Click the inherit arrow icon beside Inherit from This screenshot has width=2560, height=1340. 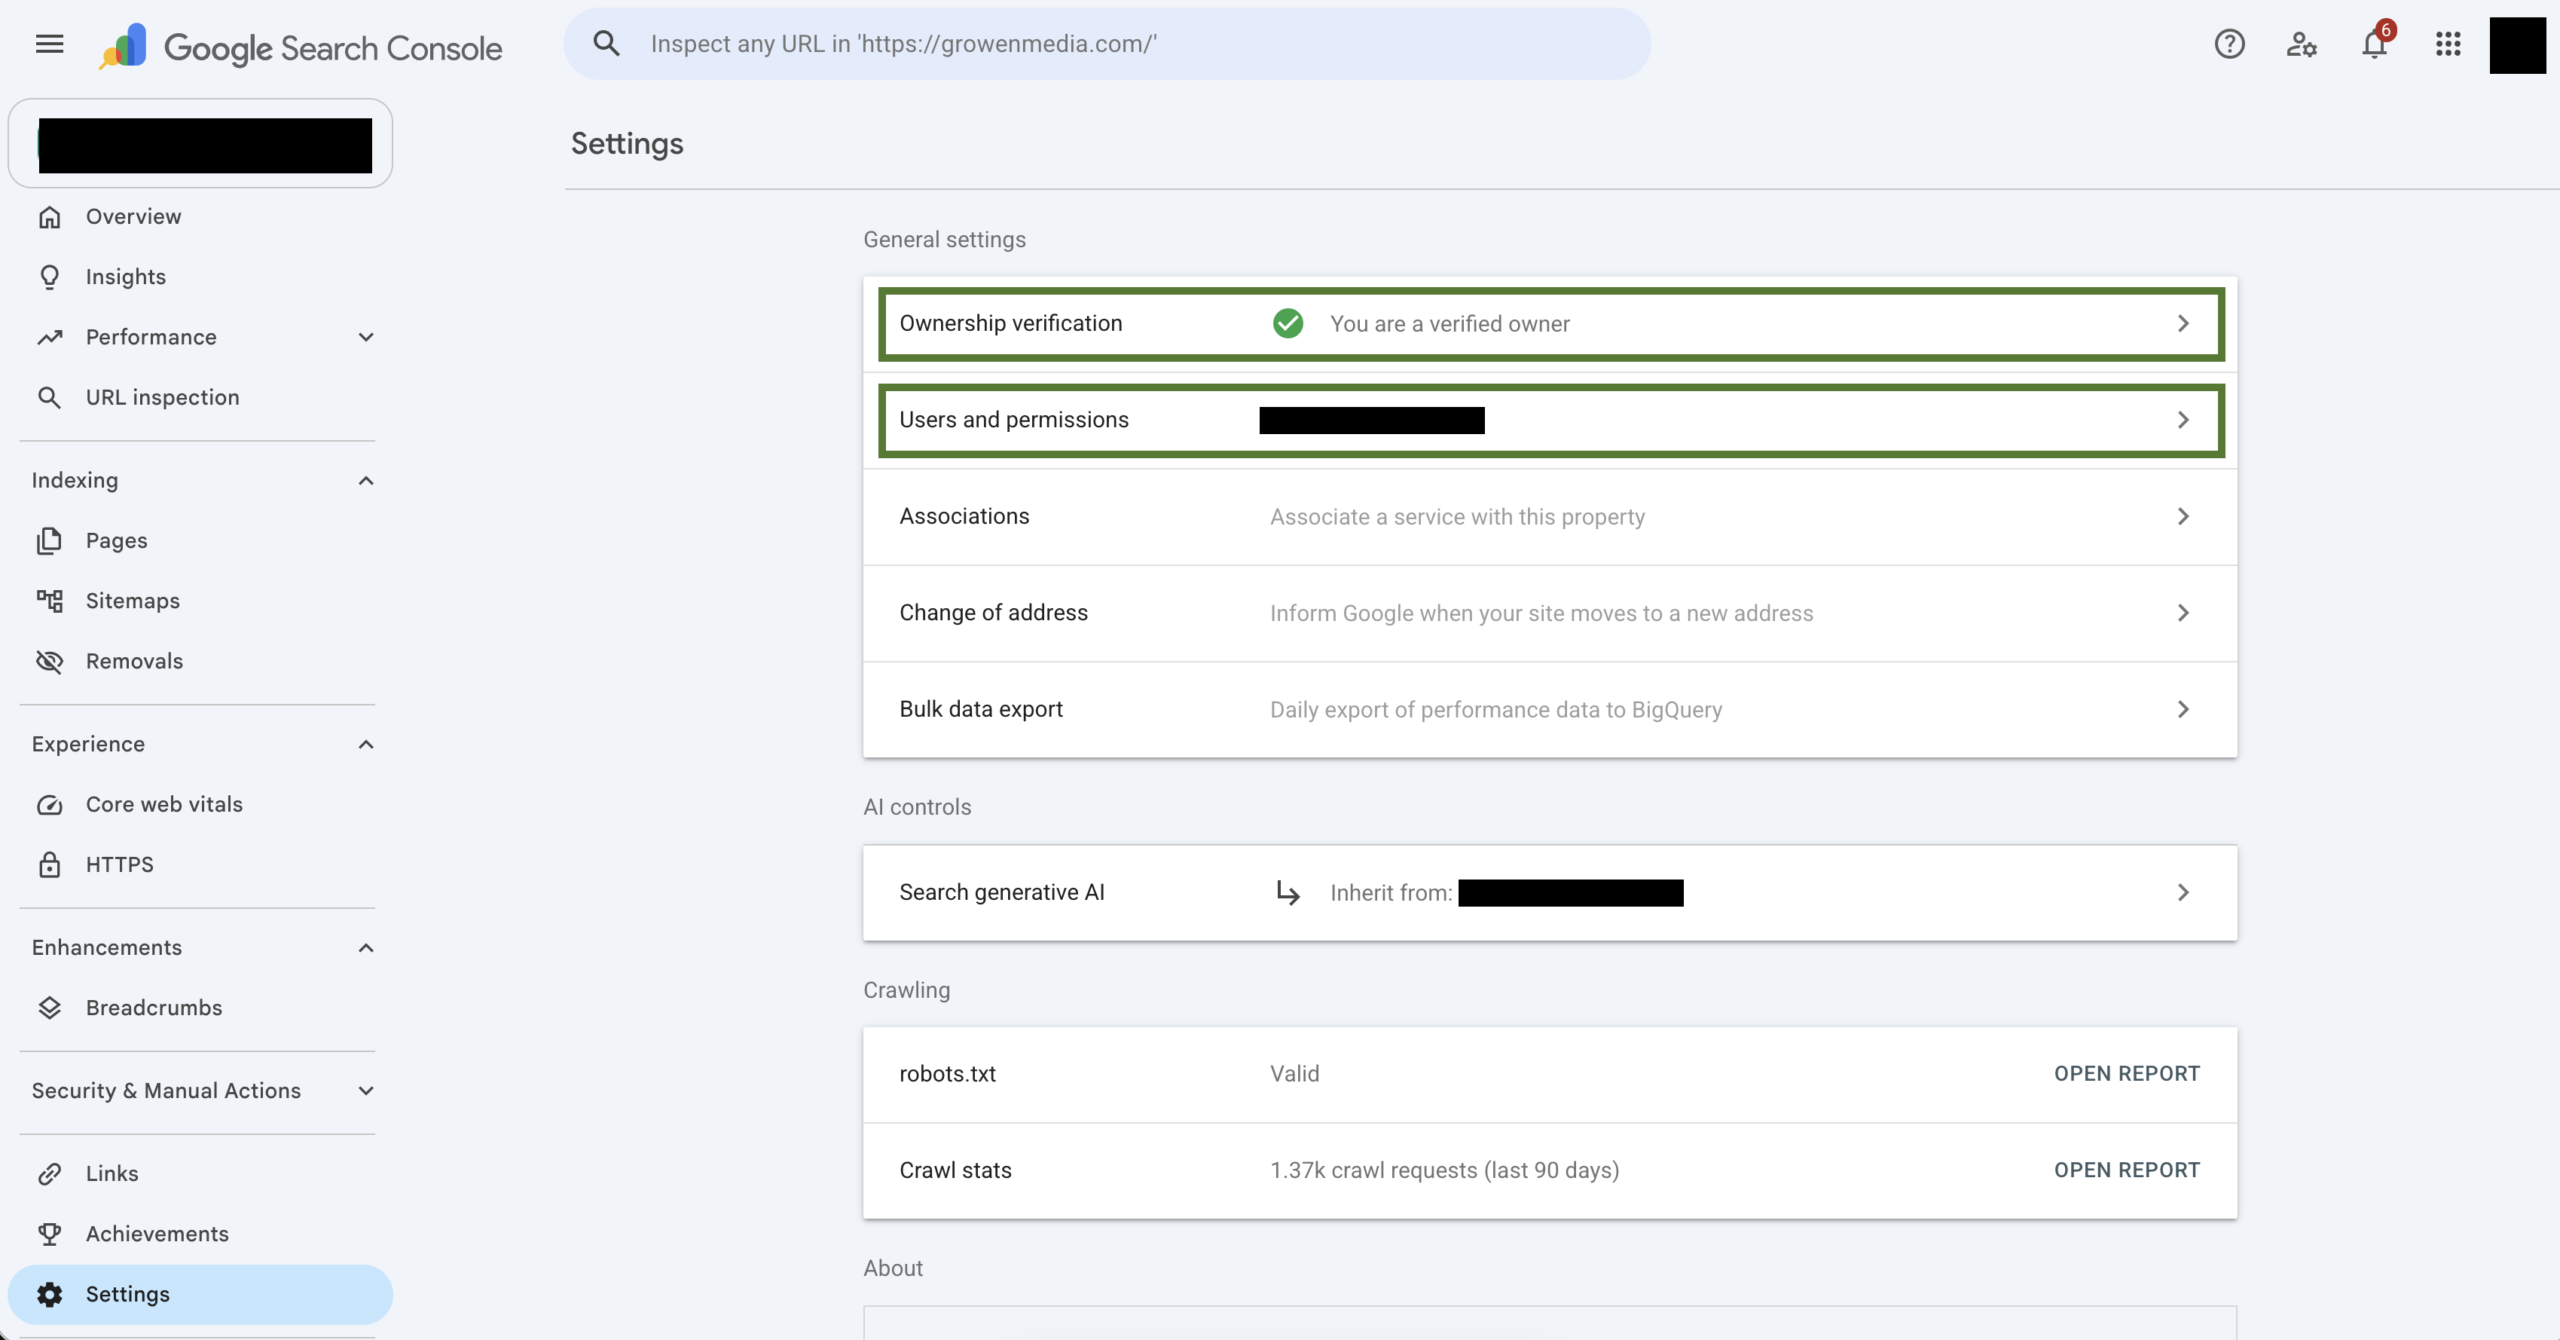coord(1288,893)
